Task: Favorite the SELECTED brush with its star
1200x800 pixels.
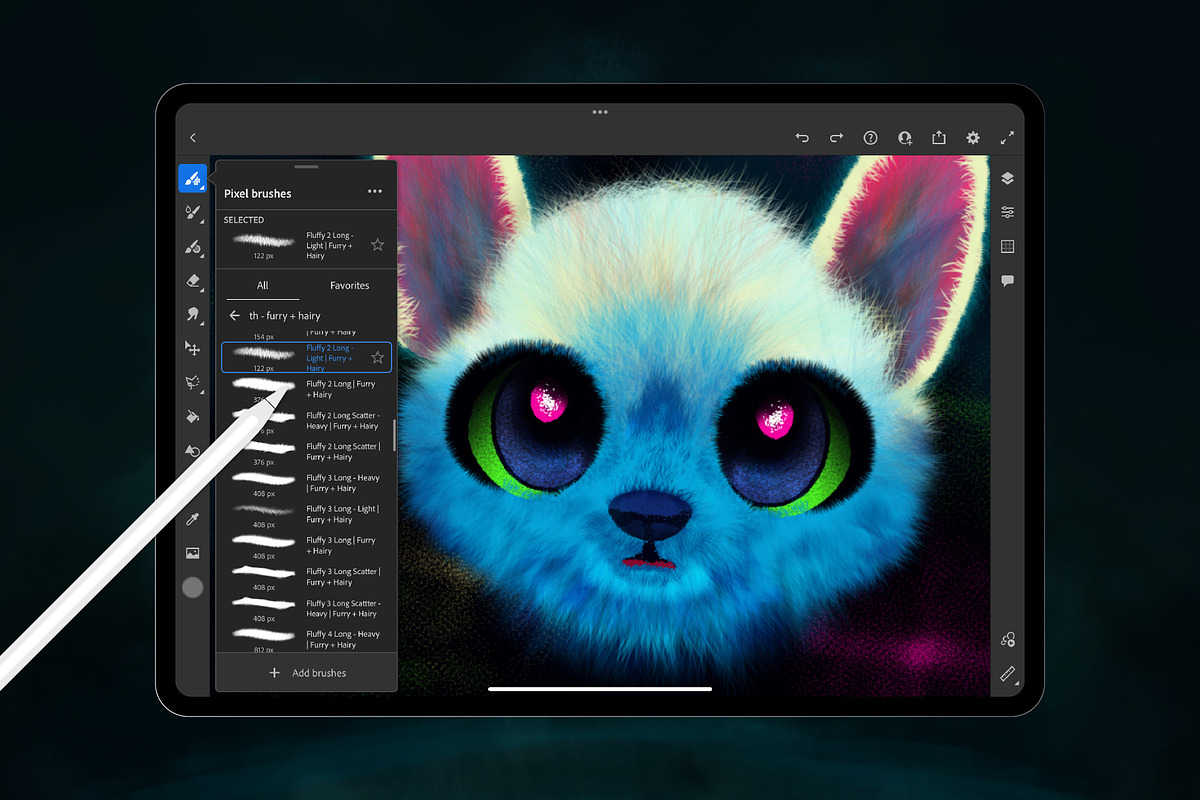Action: pyautogui.click(x=377, y=244)
